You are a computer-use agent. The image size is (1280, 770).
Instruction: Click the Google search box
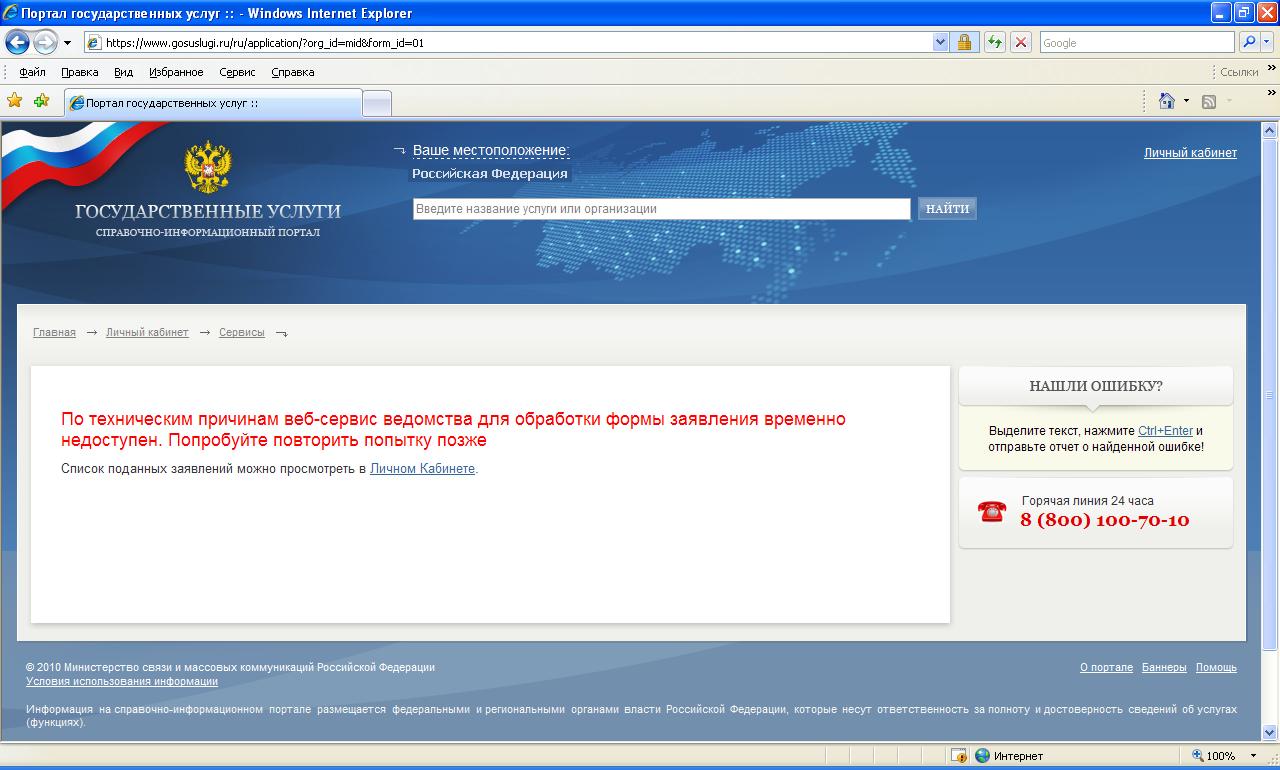1137,43
